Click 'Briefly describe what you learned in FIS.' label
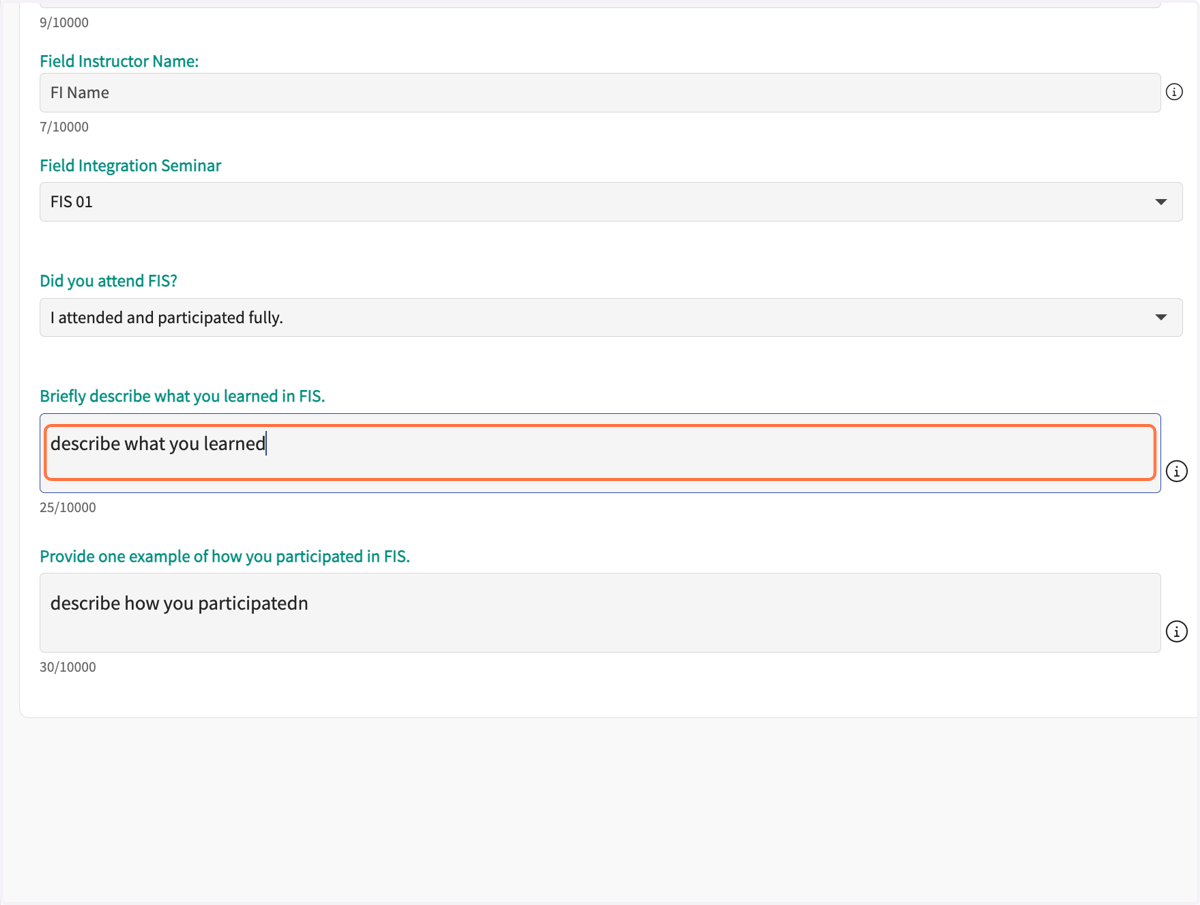Viewport: 1200px width, 905px height. [x=182, y=396]
